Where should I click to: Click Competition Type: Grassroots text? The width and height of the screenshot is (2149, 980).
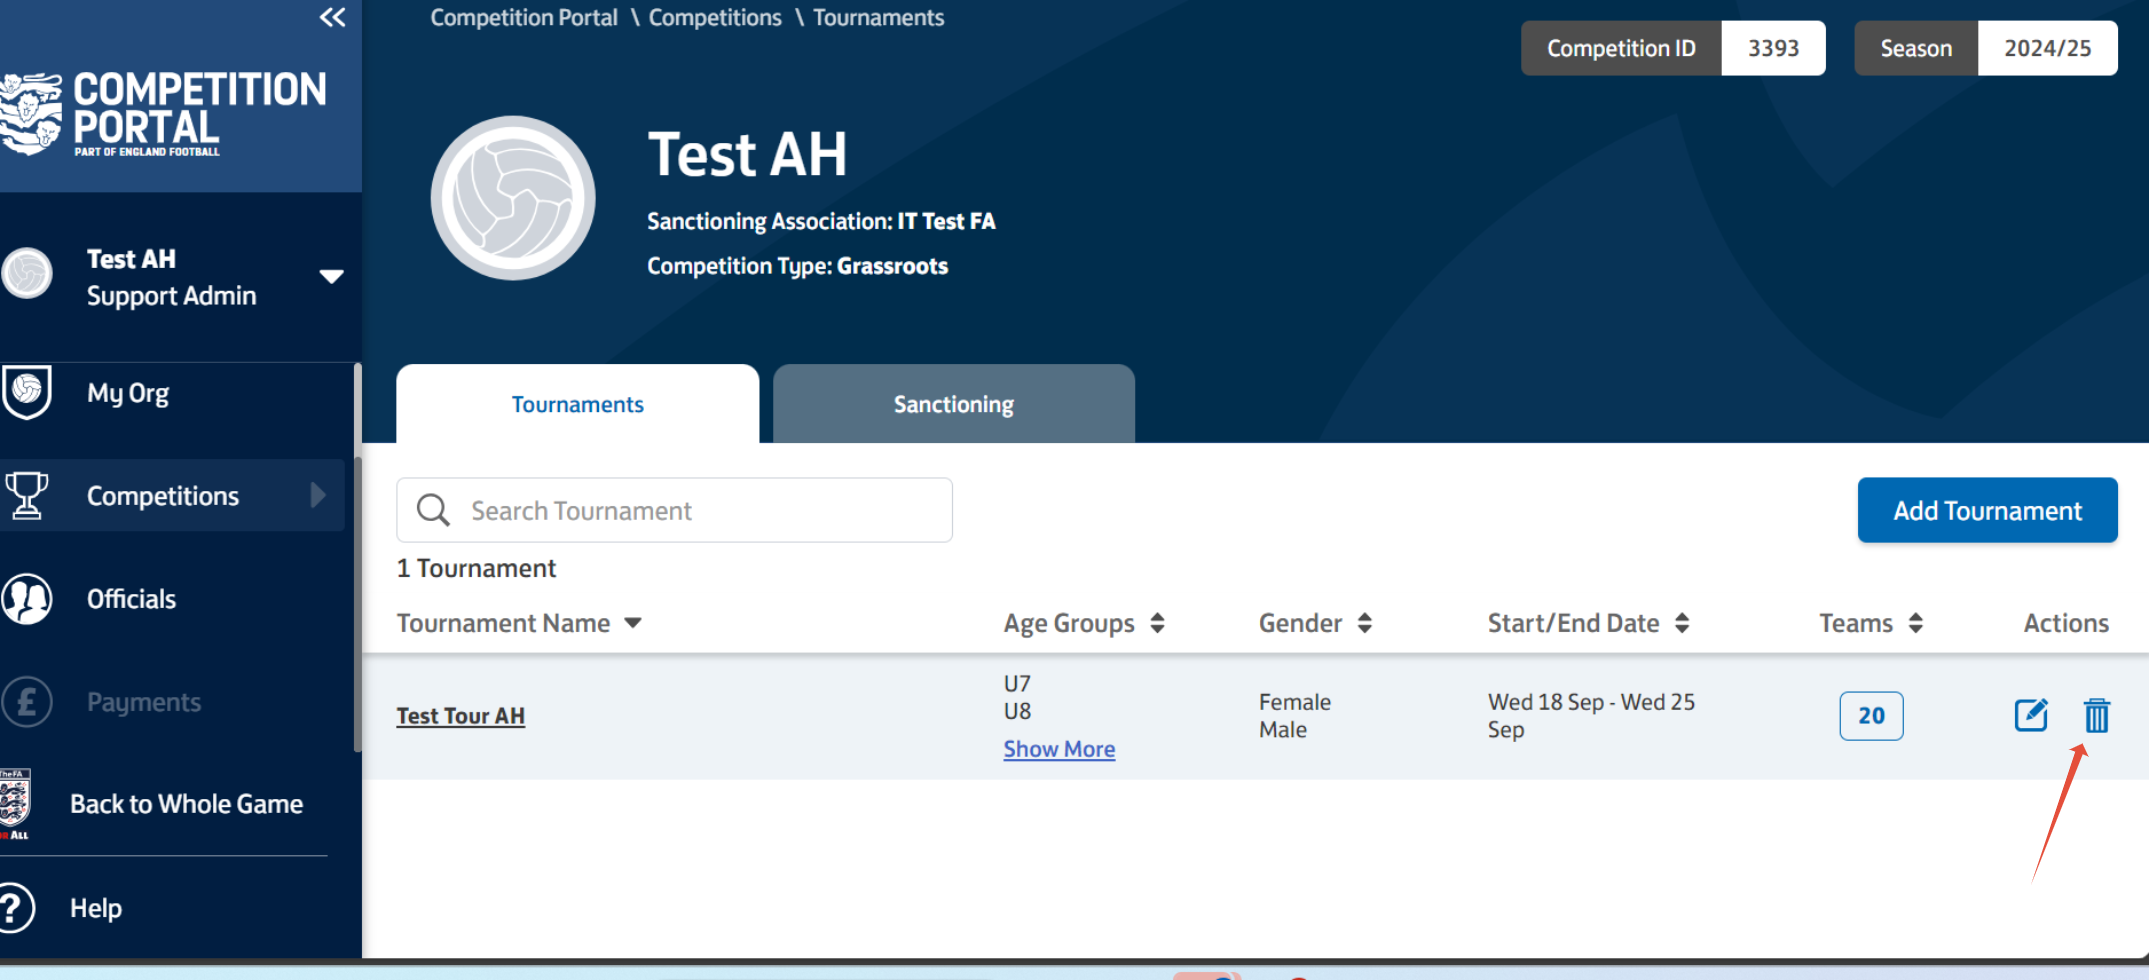pyautogui.click(x=797, y=266)
